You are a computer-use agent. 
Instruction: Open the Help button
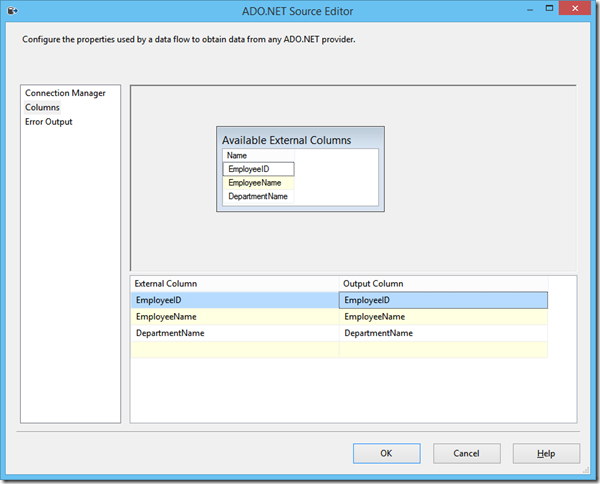tap(546, 453)
